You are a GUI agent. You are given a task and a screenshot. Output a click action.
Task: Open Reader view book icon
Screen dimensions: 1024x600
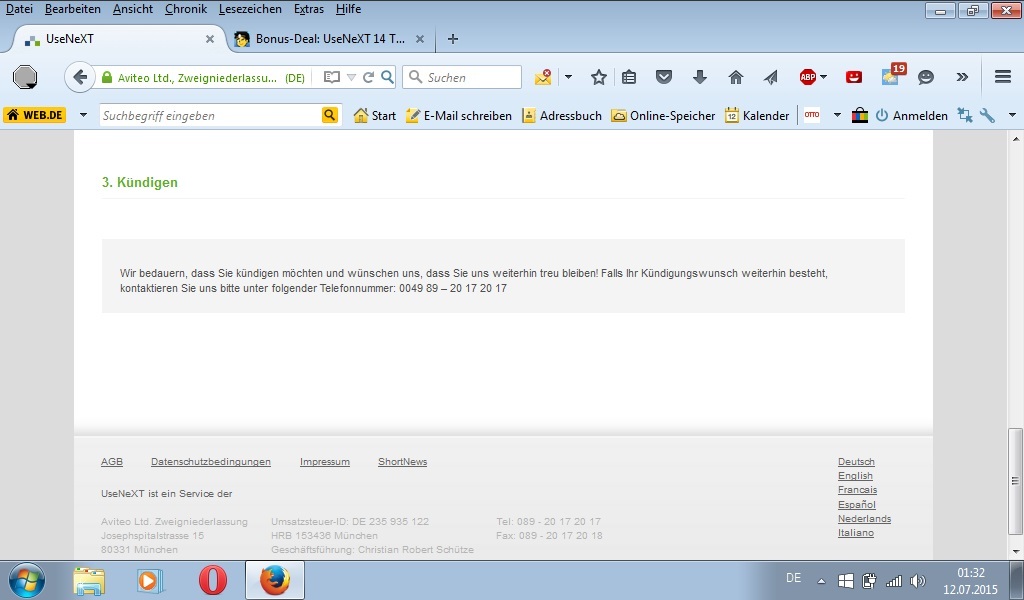332,77
